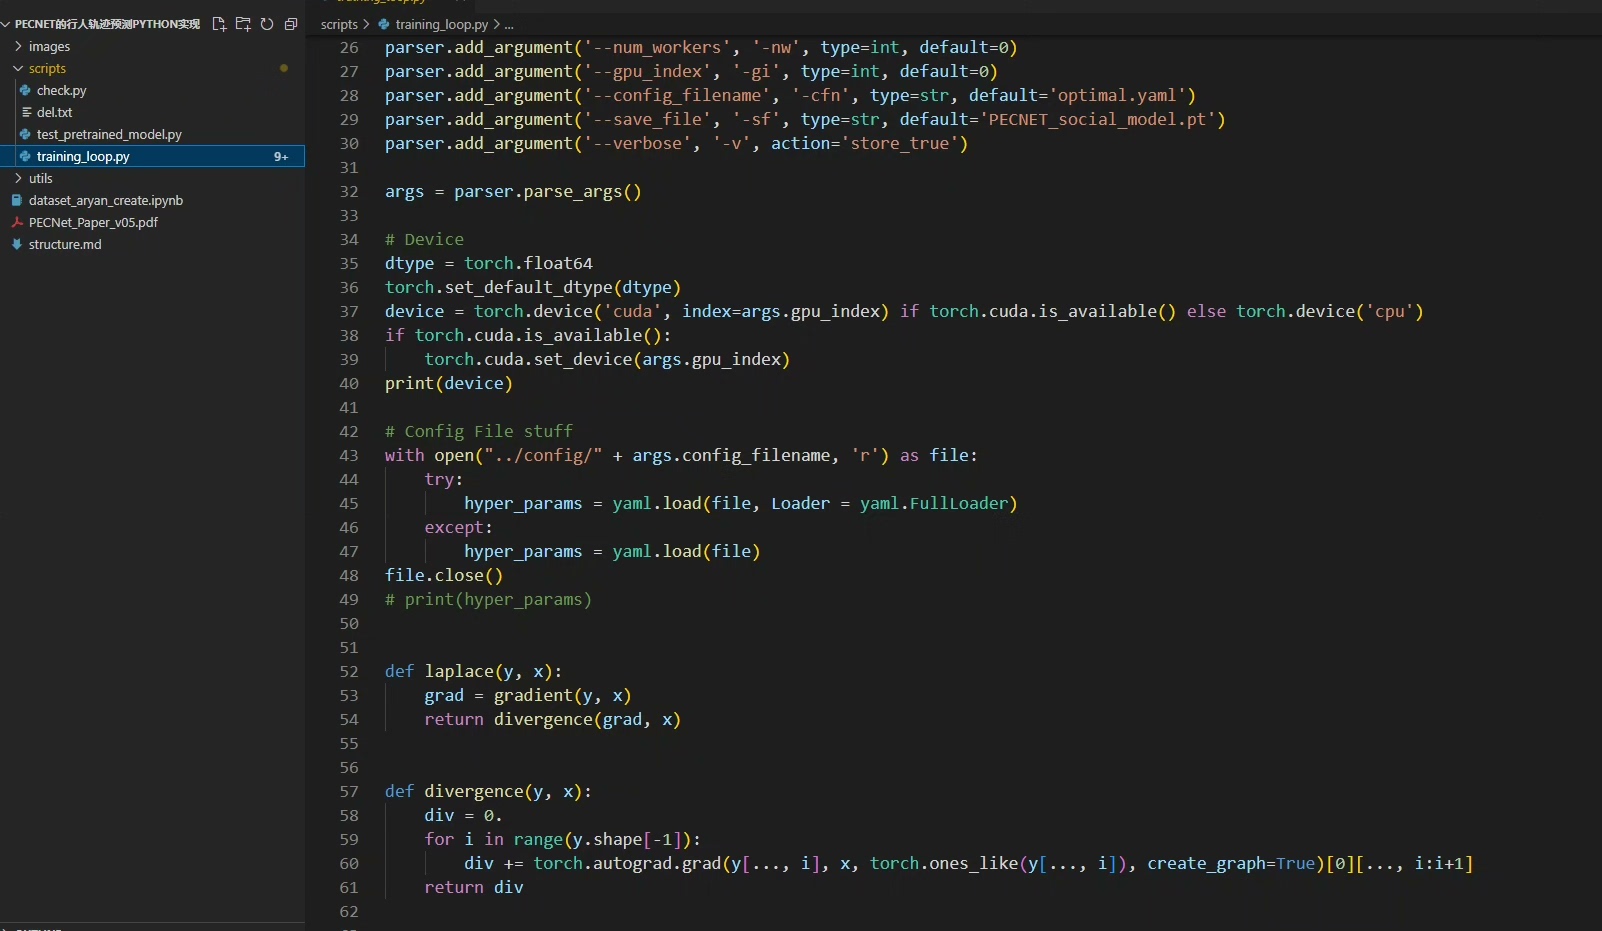Click 'scripts' in the breadcrumb path

(339, 24)
